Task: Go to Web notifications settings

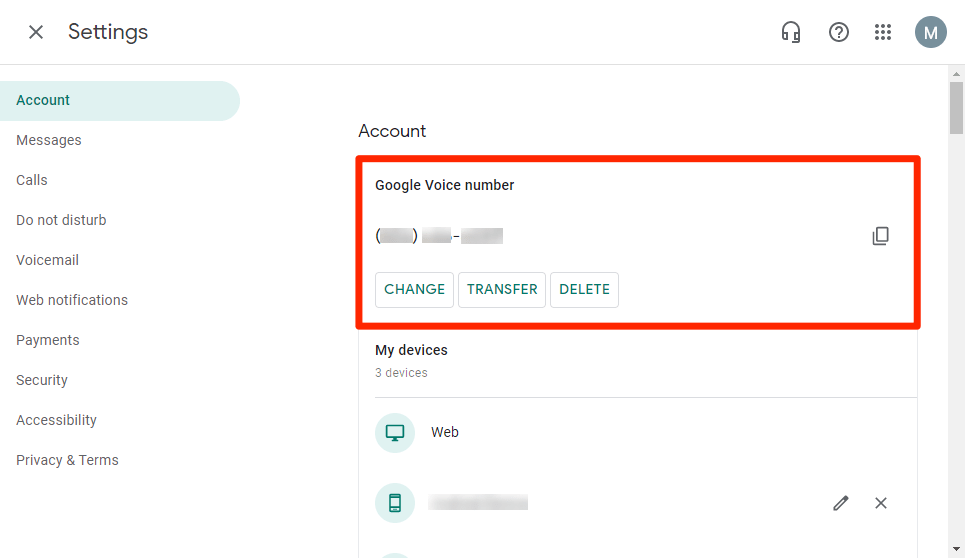Action: pyautogui.click(x=72, y=300)
